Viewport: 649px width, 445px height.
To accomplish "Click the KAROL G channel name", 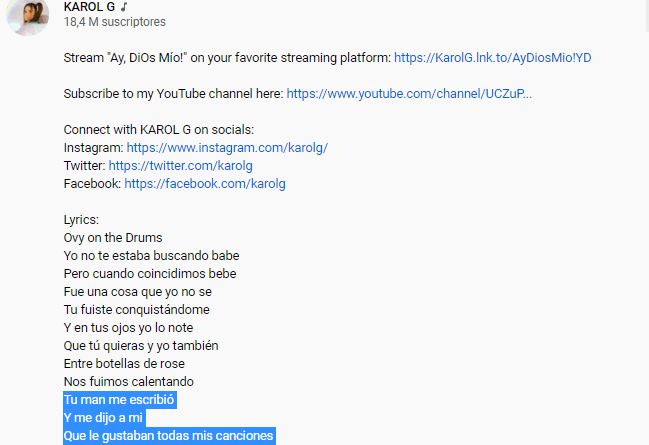I will (x=89, y=7).
